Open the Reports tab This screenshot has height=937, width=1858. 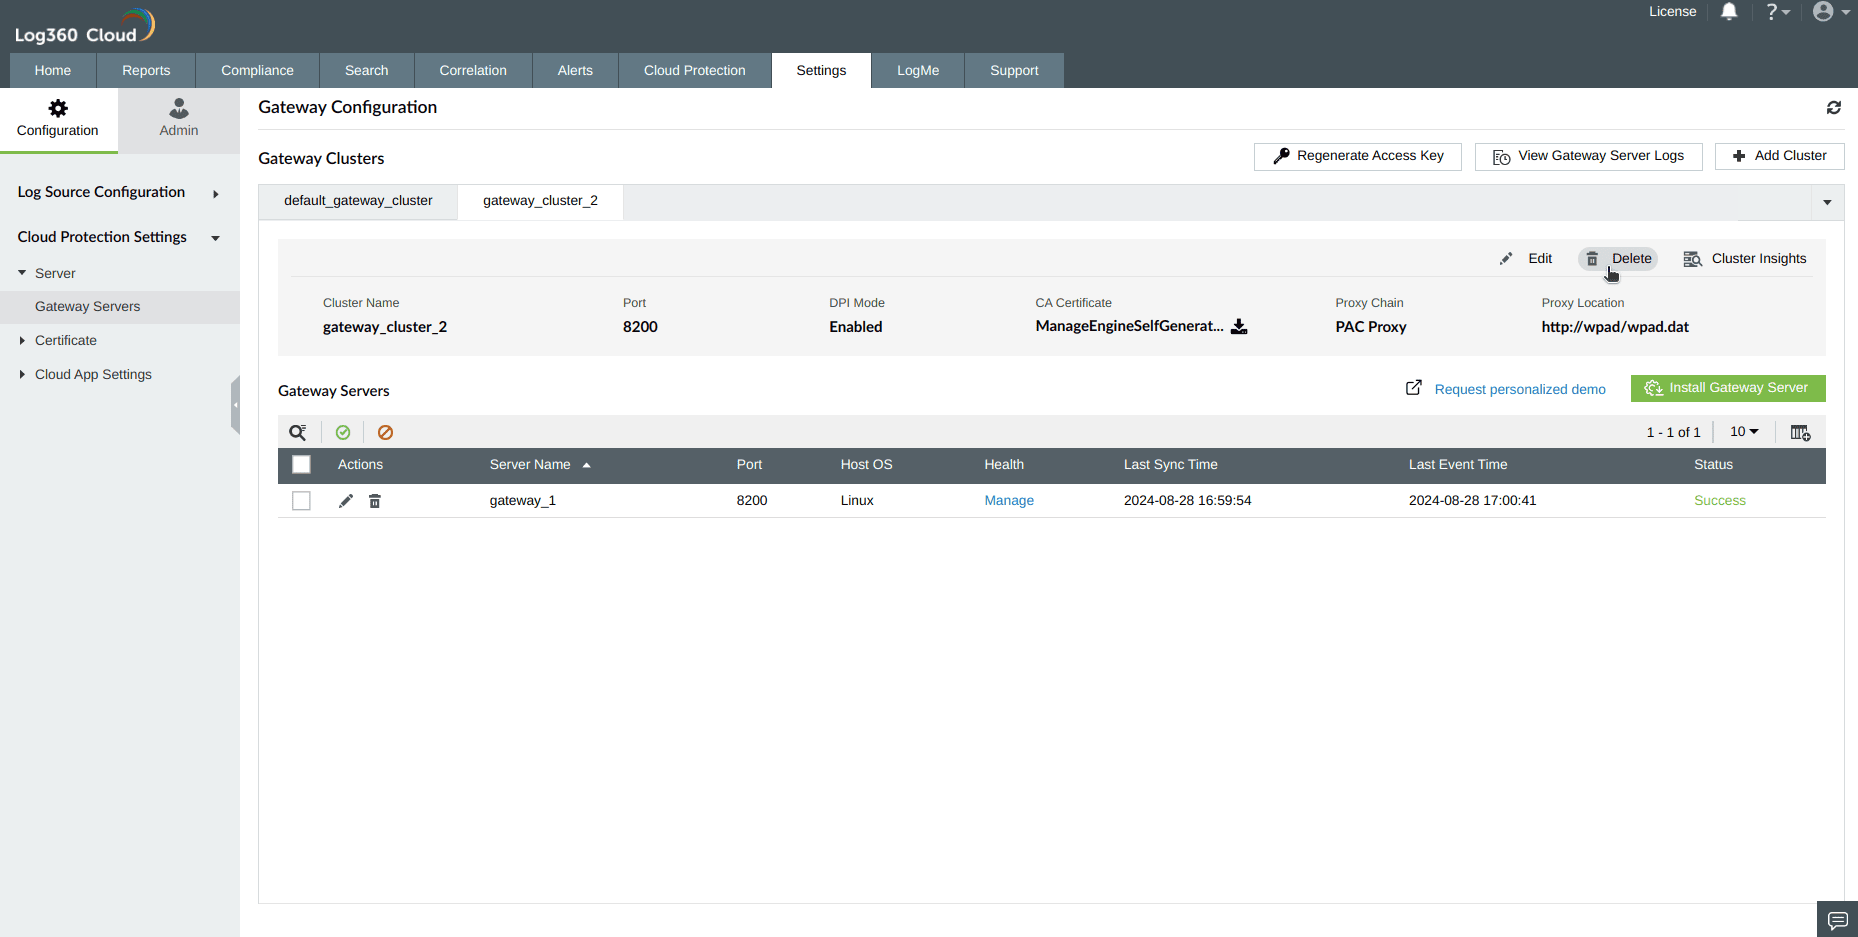[x=146, y=71]
